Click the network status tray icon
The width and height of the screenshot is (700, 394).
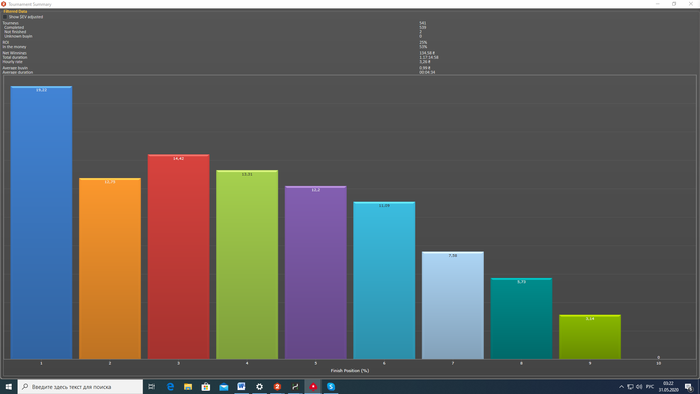(x=630, y=387)
